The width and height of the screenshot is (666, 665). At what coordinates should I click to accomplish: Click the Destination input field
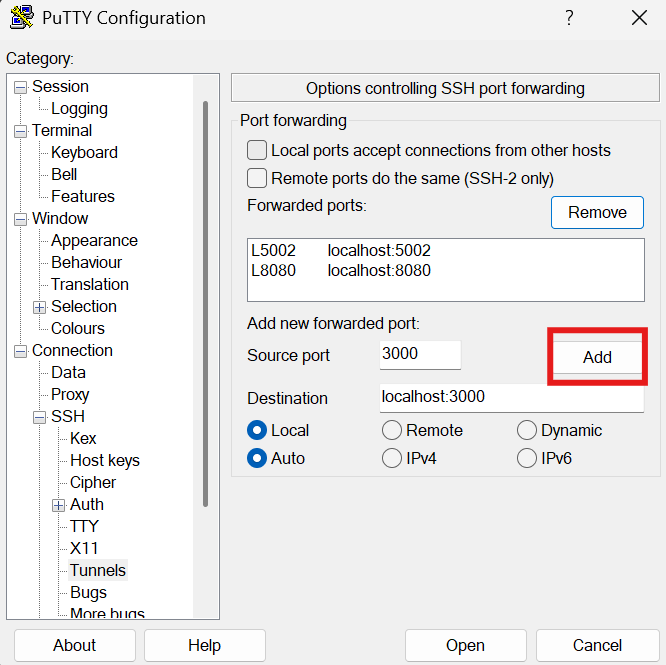tap(512, 398)
